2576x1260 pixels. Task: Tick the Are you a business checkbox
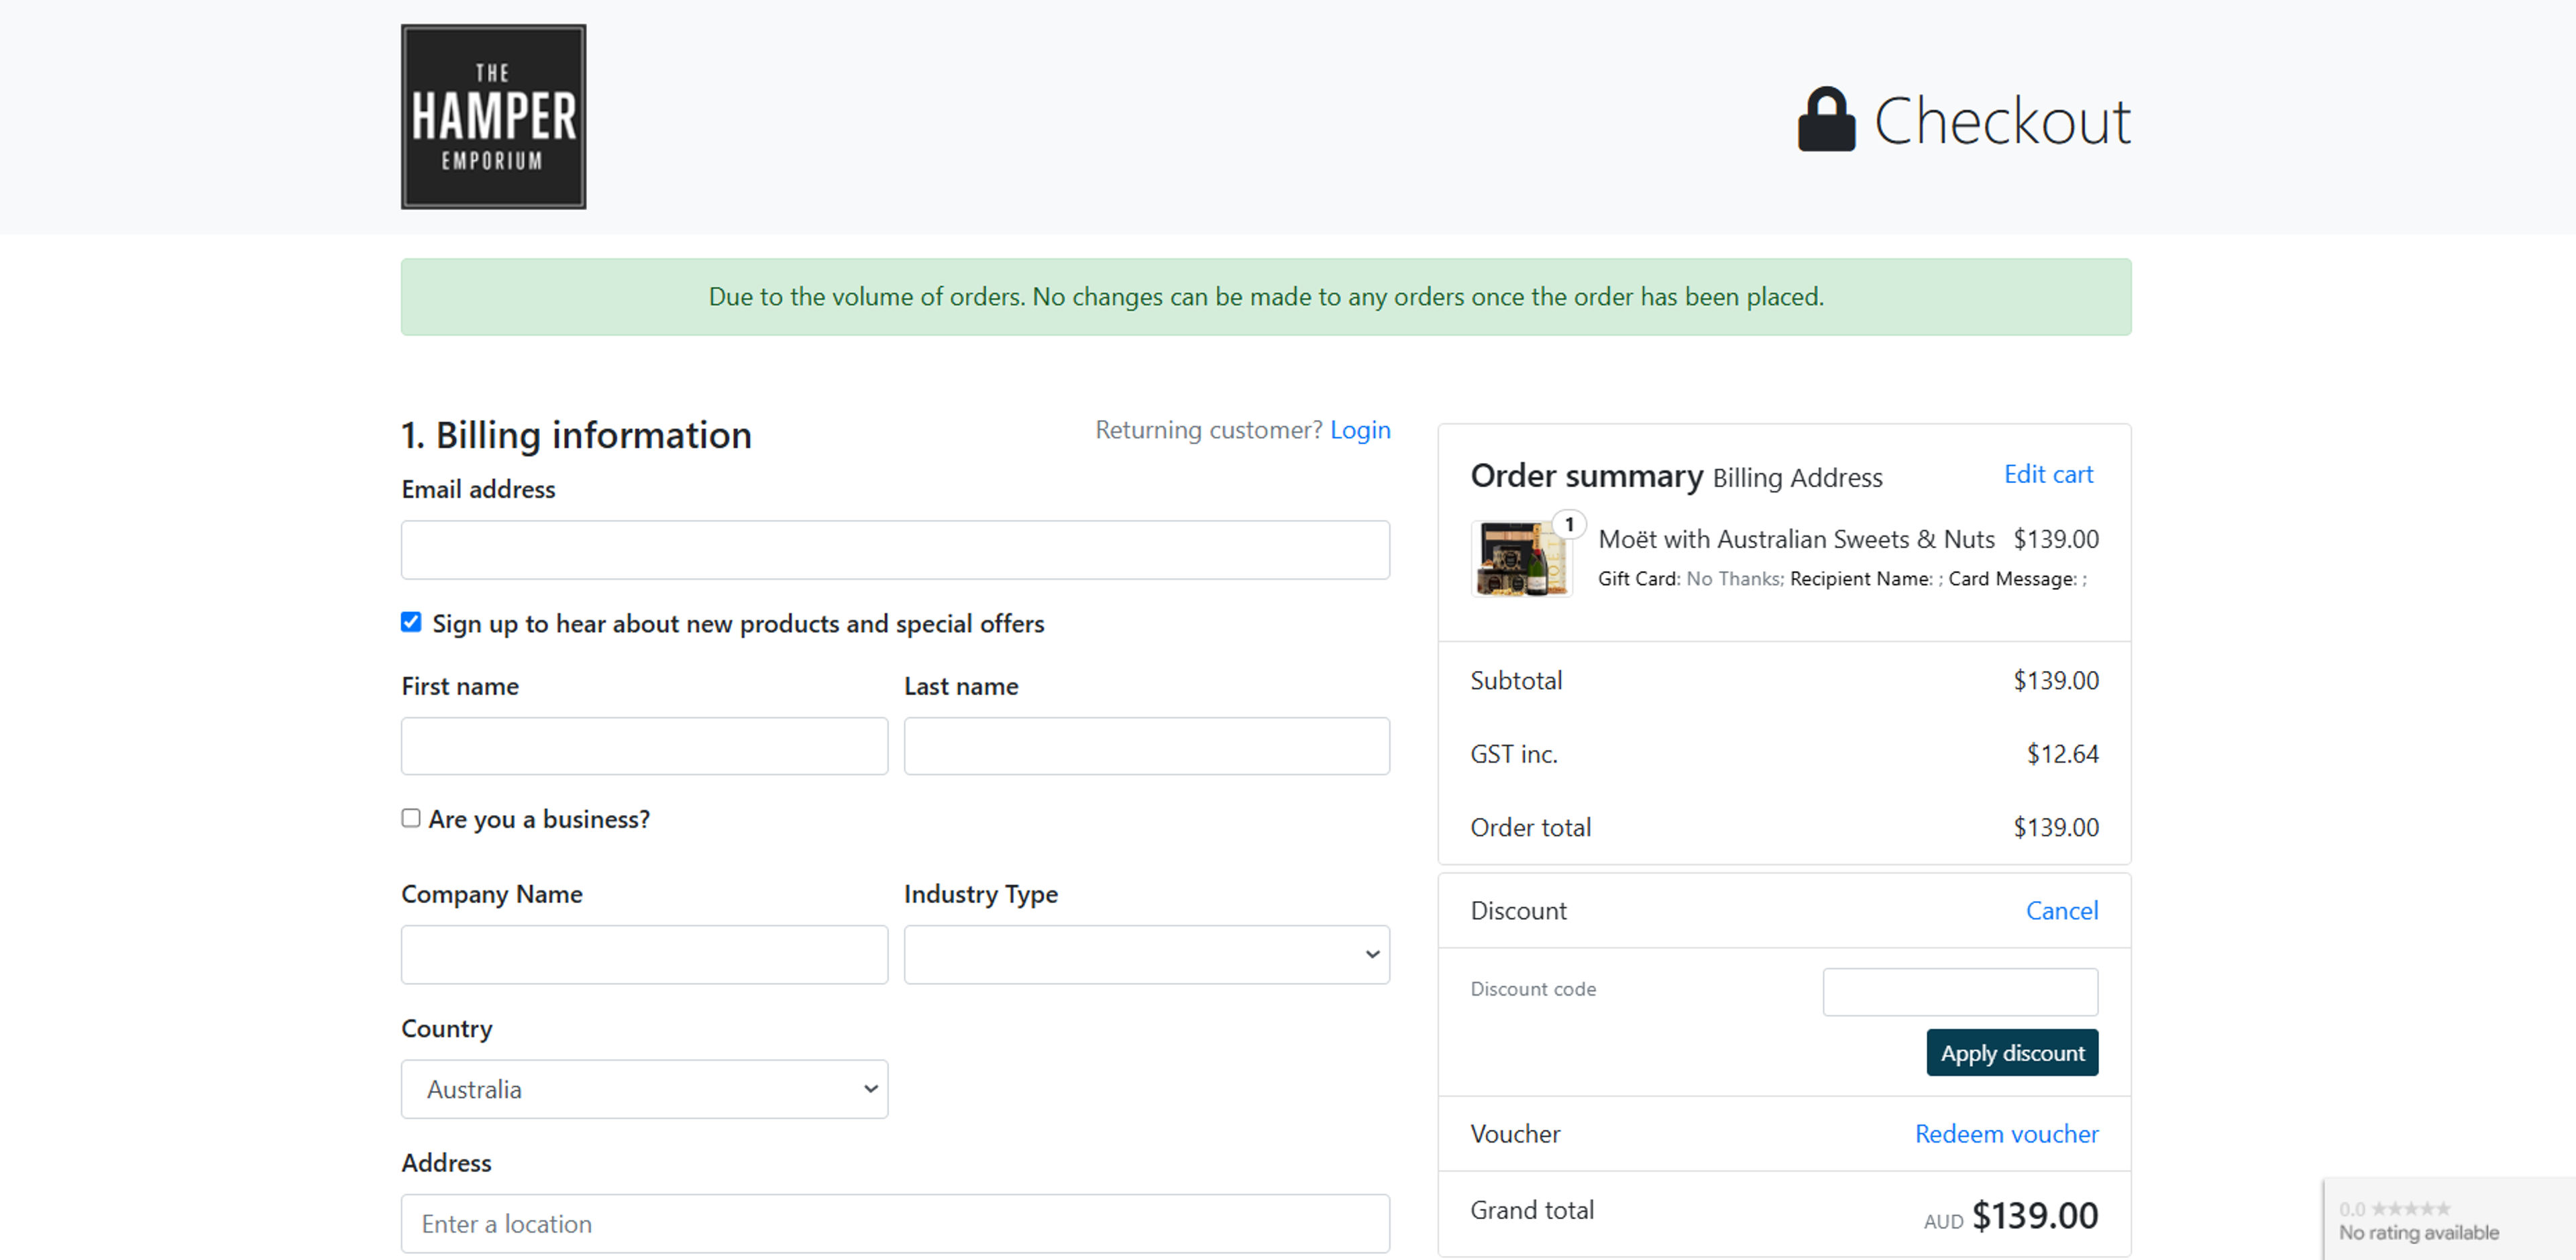(x=411, y=818)
